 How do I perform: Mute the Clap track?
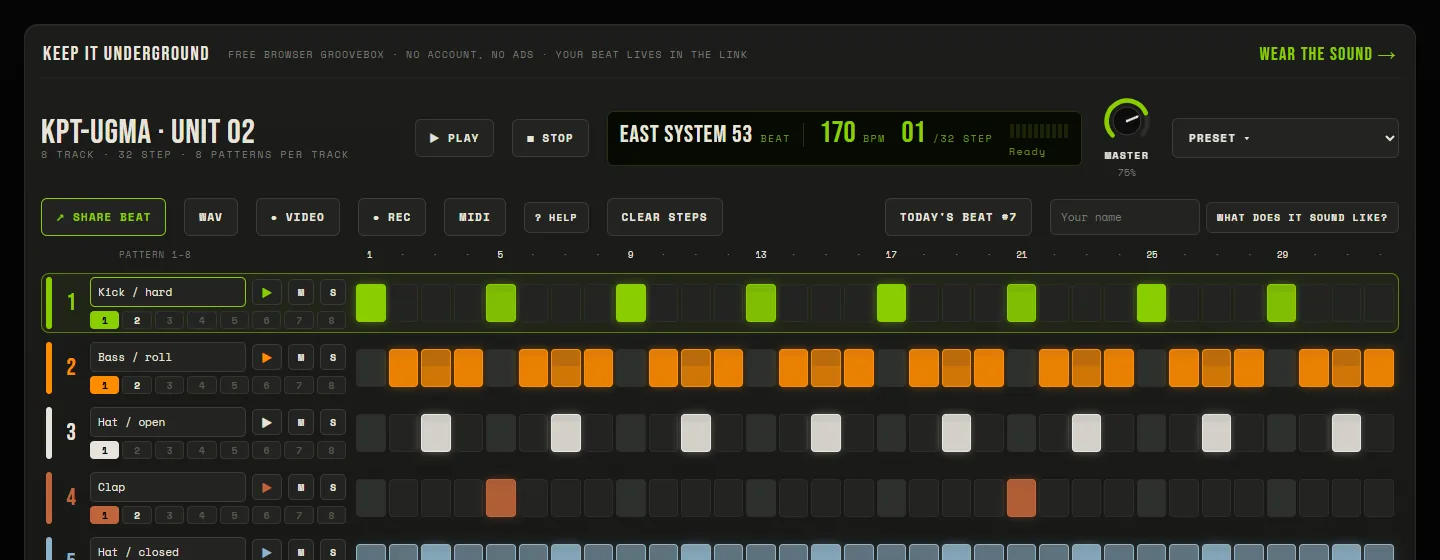click(x=302, y=487)
